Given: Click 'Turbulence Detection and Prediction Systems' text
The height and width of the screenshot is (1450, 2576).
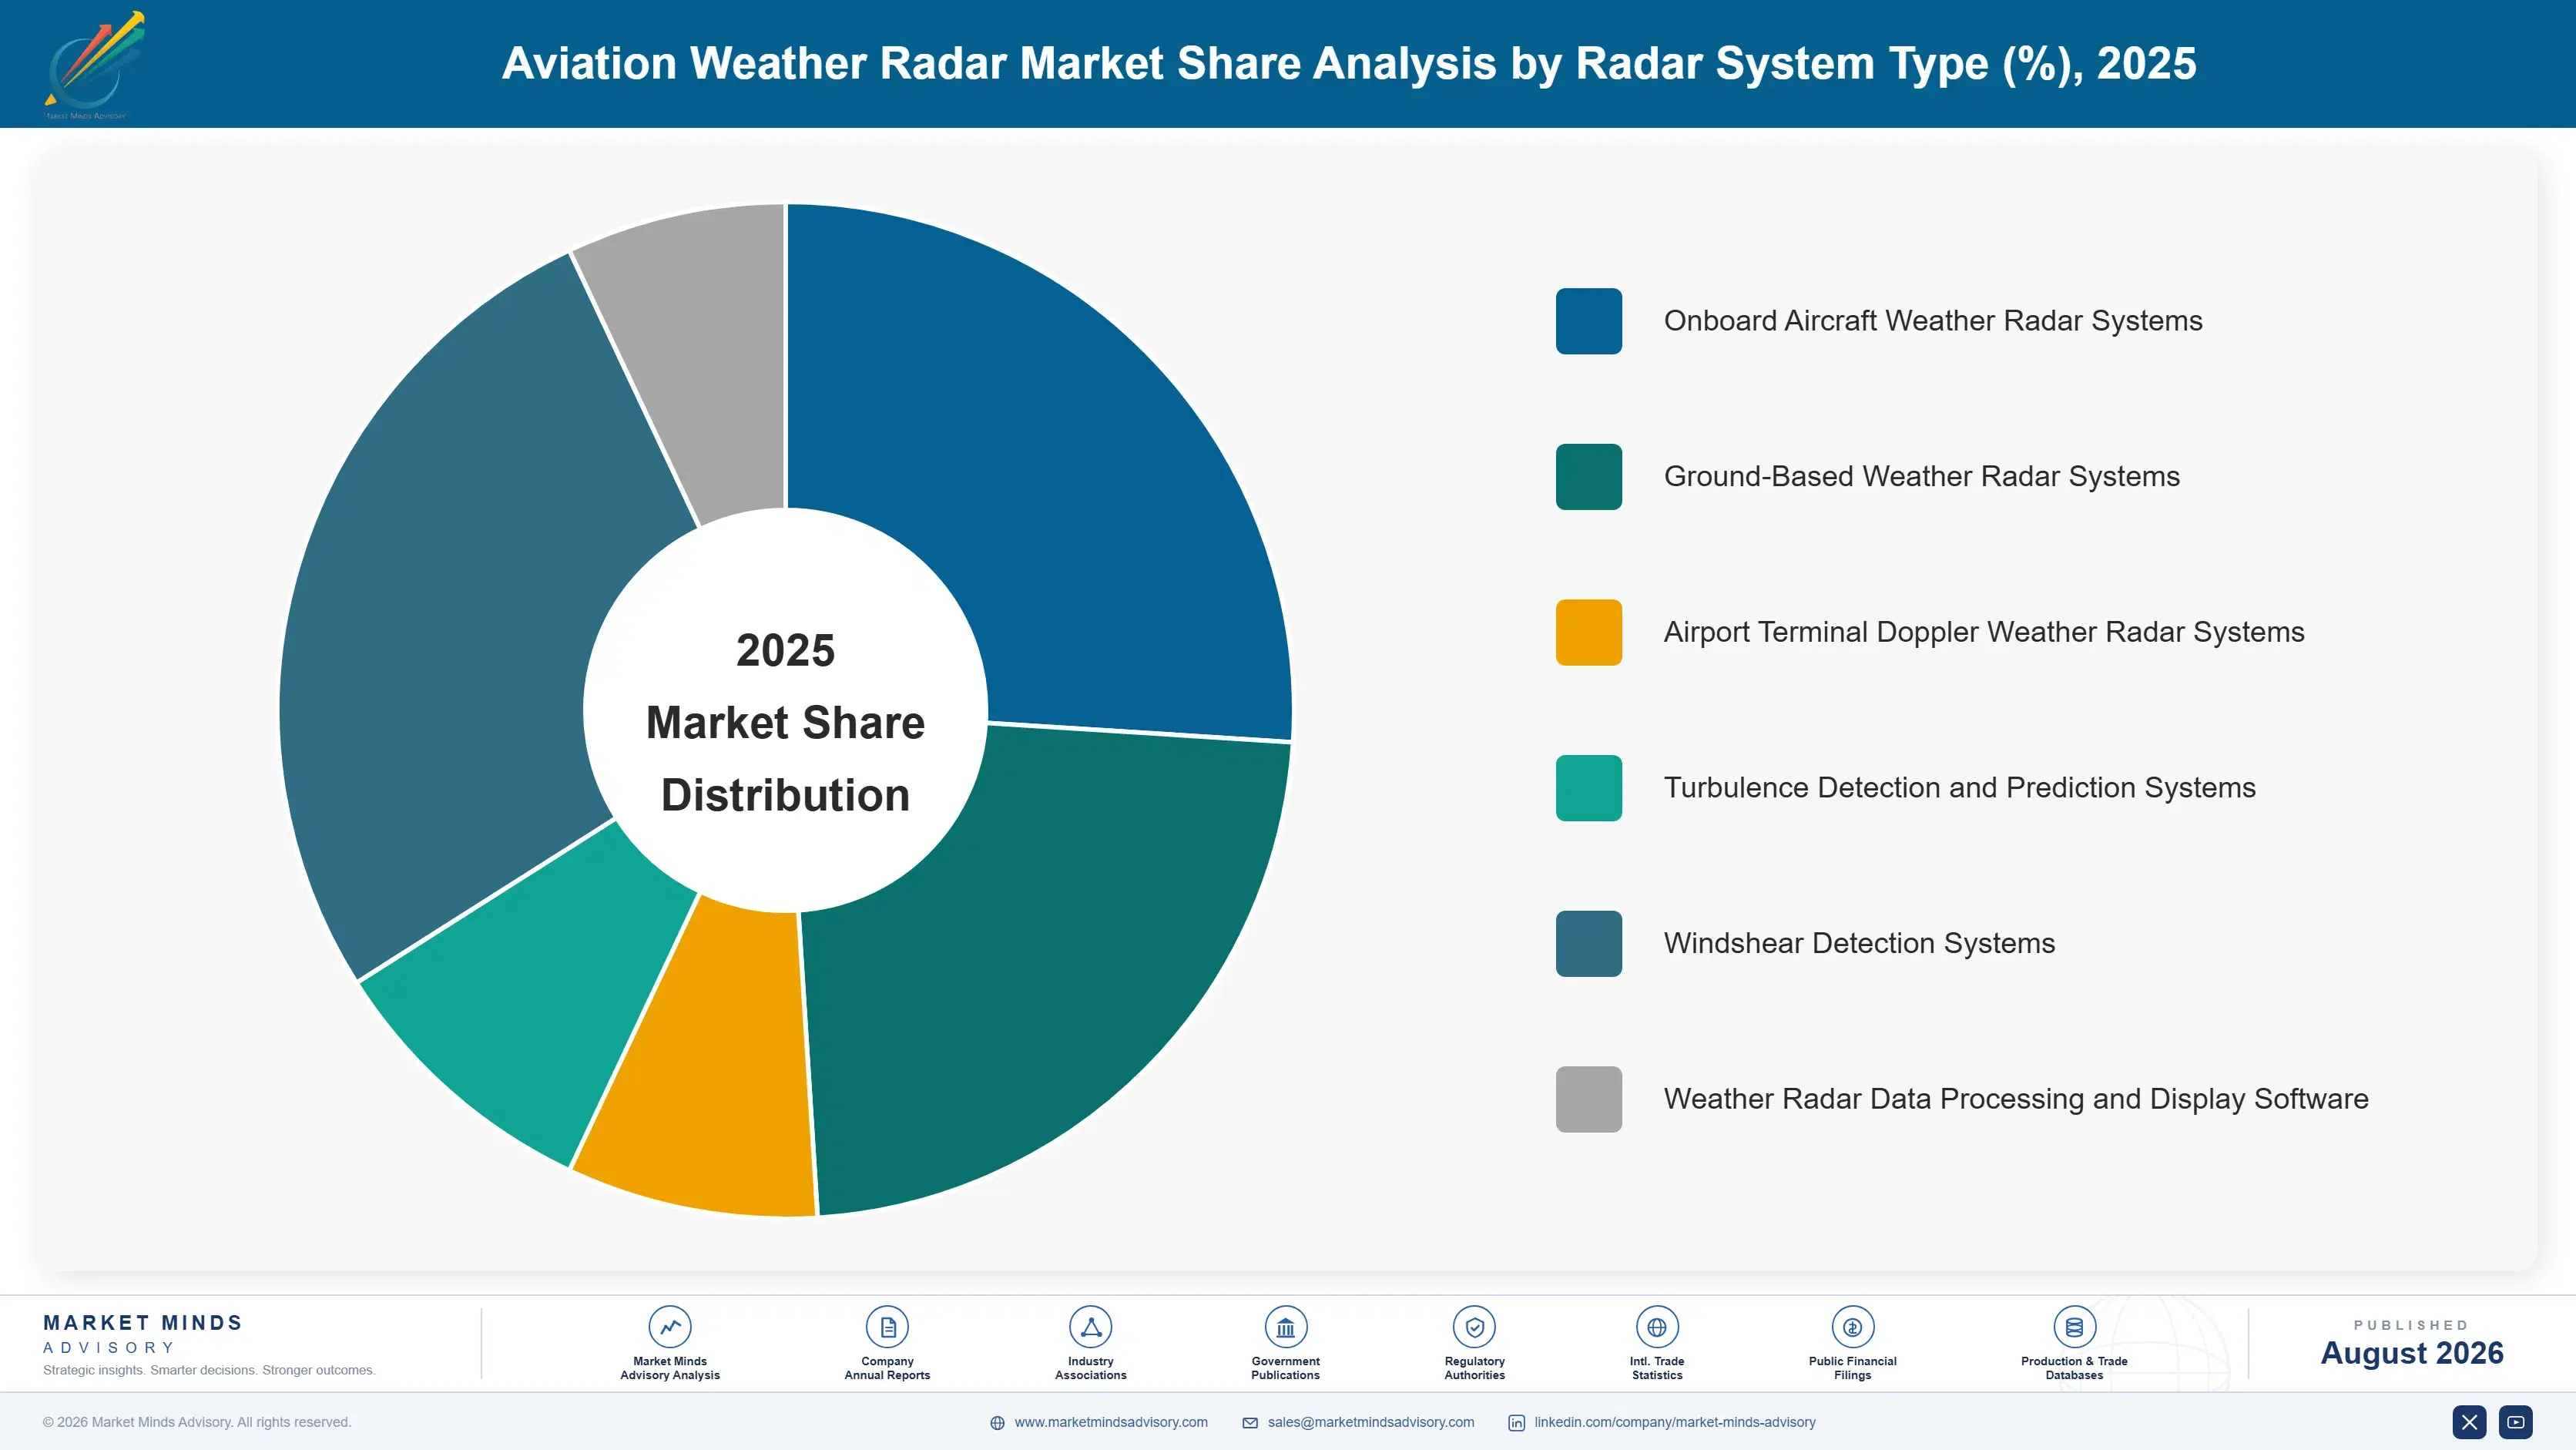Looking at the screenshot, I should click(x=1959, y=788).
